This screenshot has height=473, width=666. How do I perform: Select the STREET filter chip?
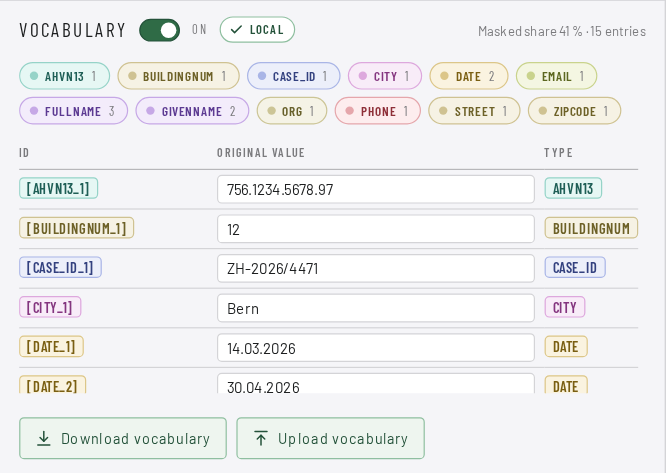pyautogui.click(x=474, y=111)
